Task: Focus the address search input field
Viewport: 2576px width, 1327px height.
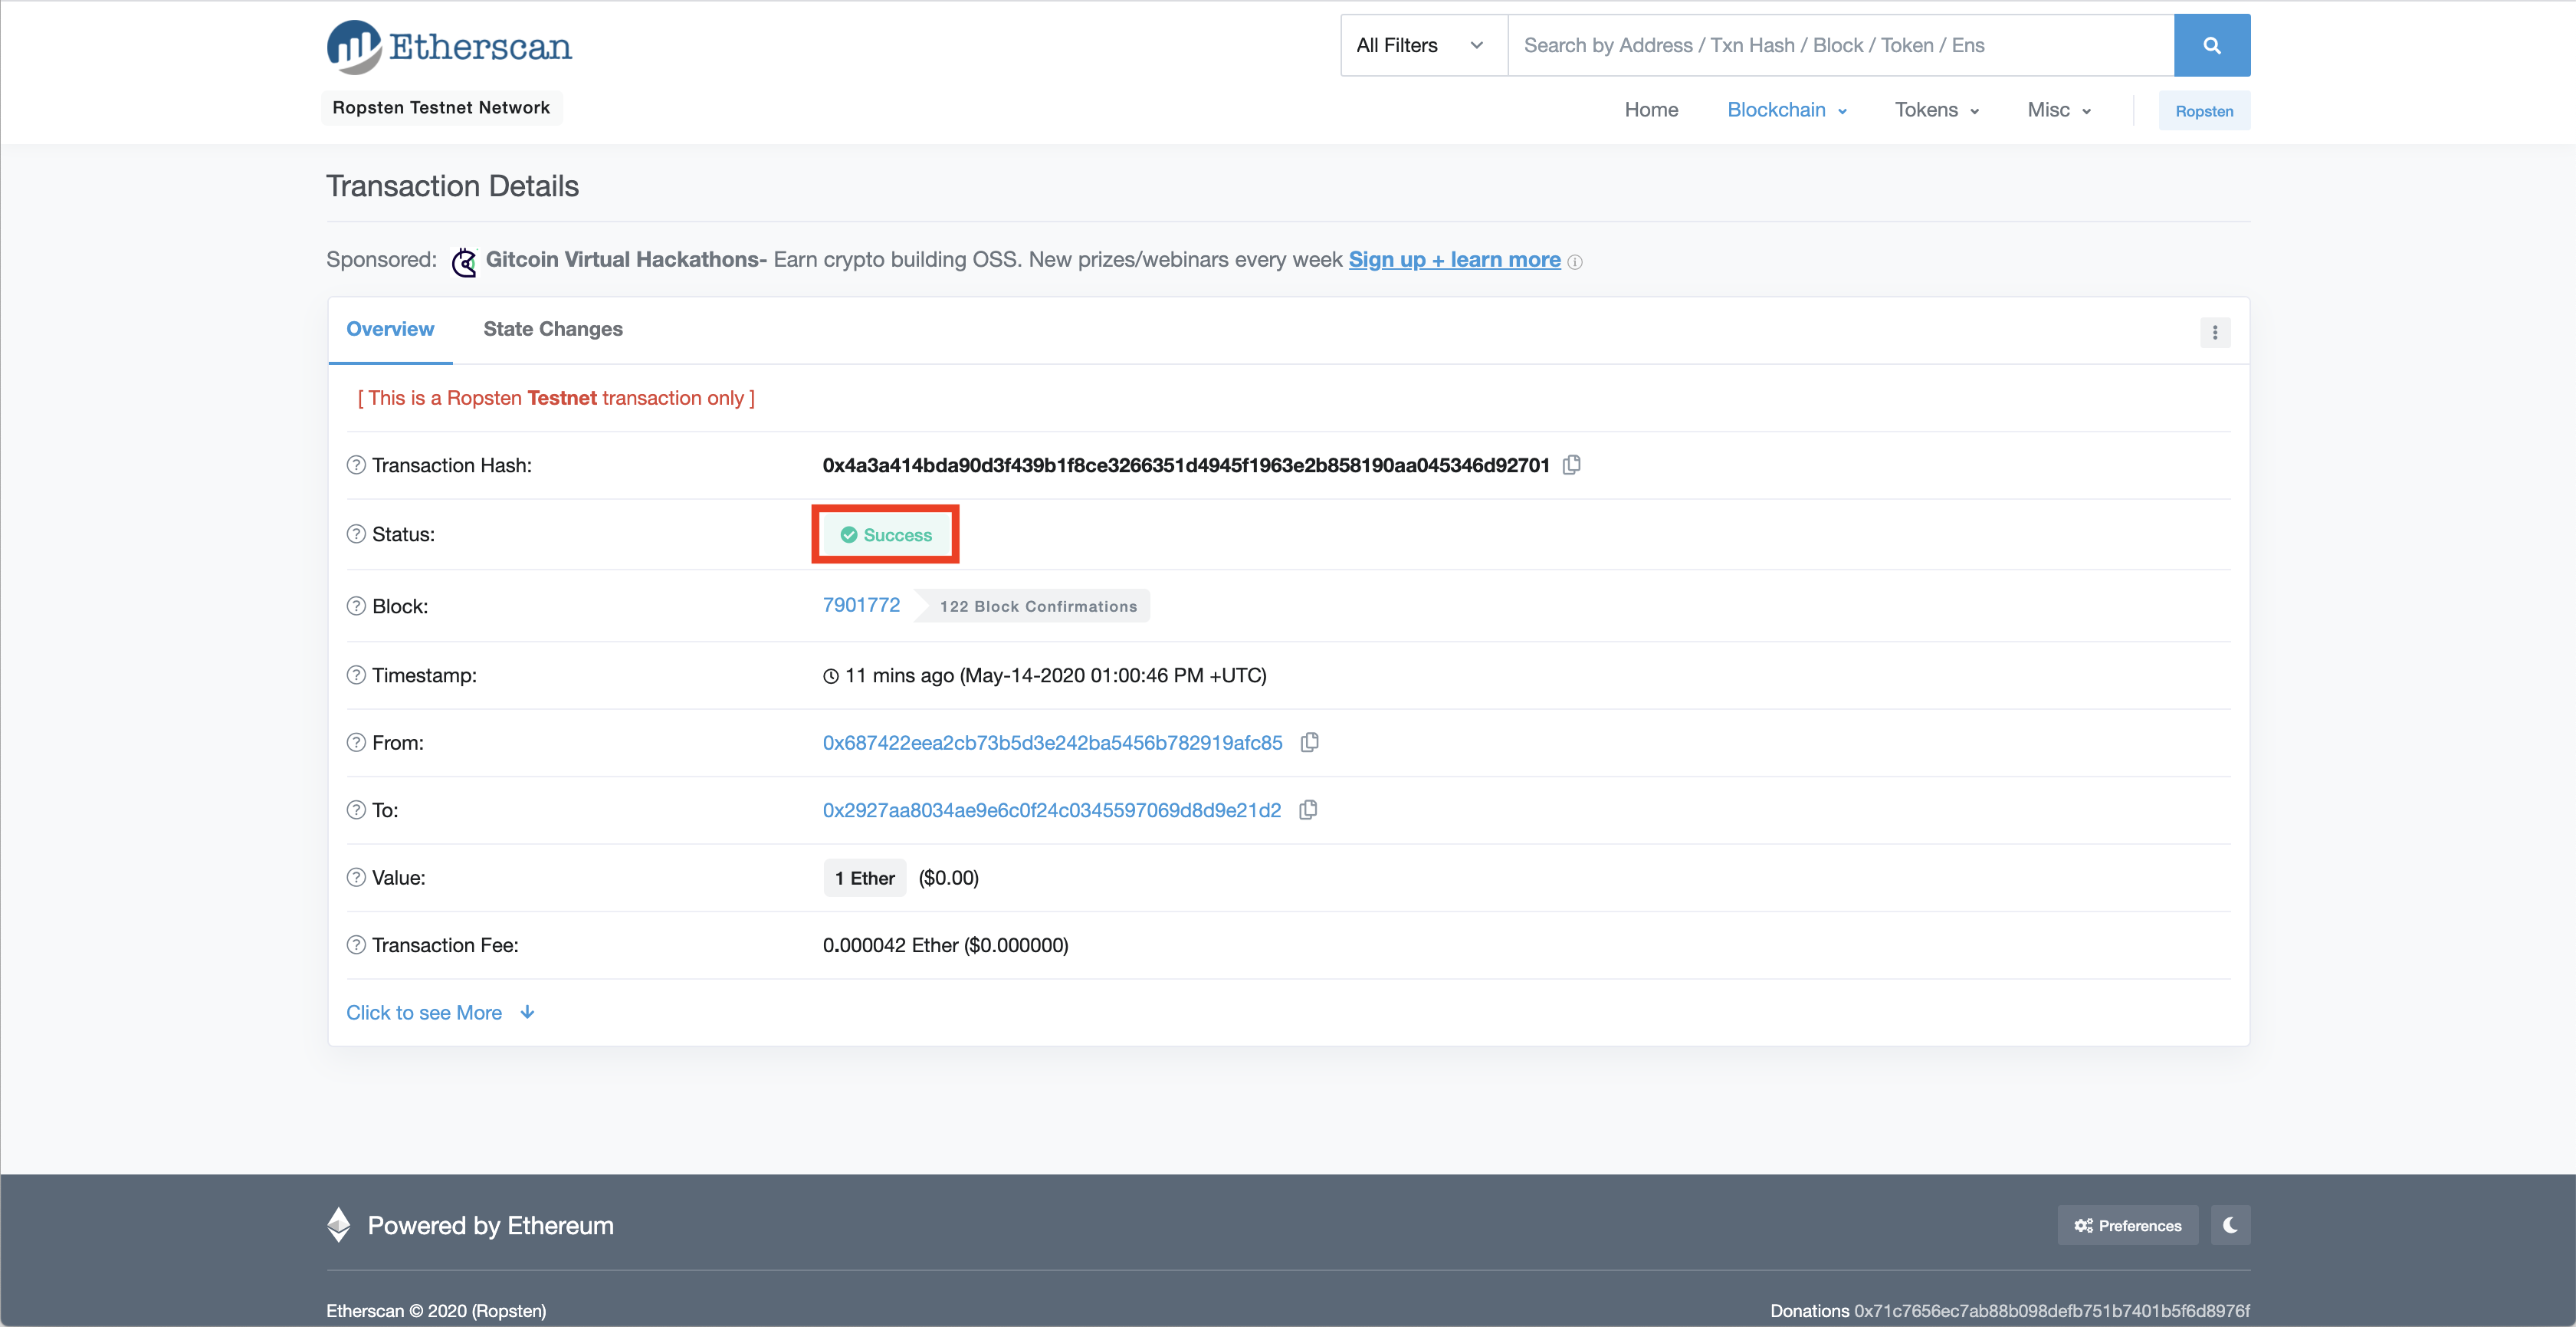Action: 1840,45
